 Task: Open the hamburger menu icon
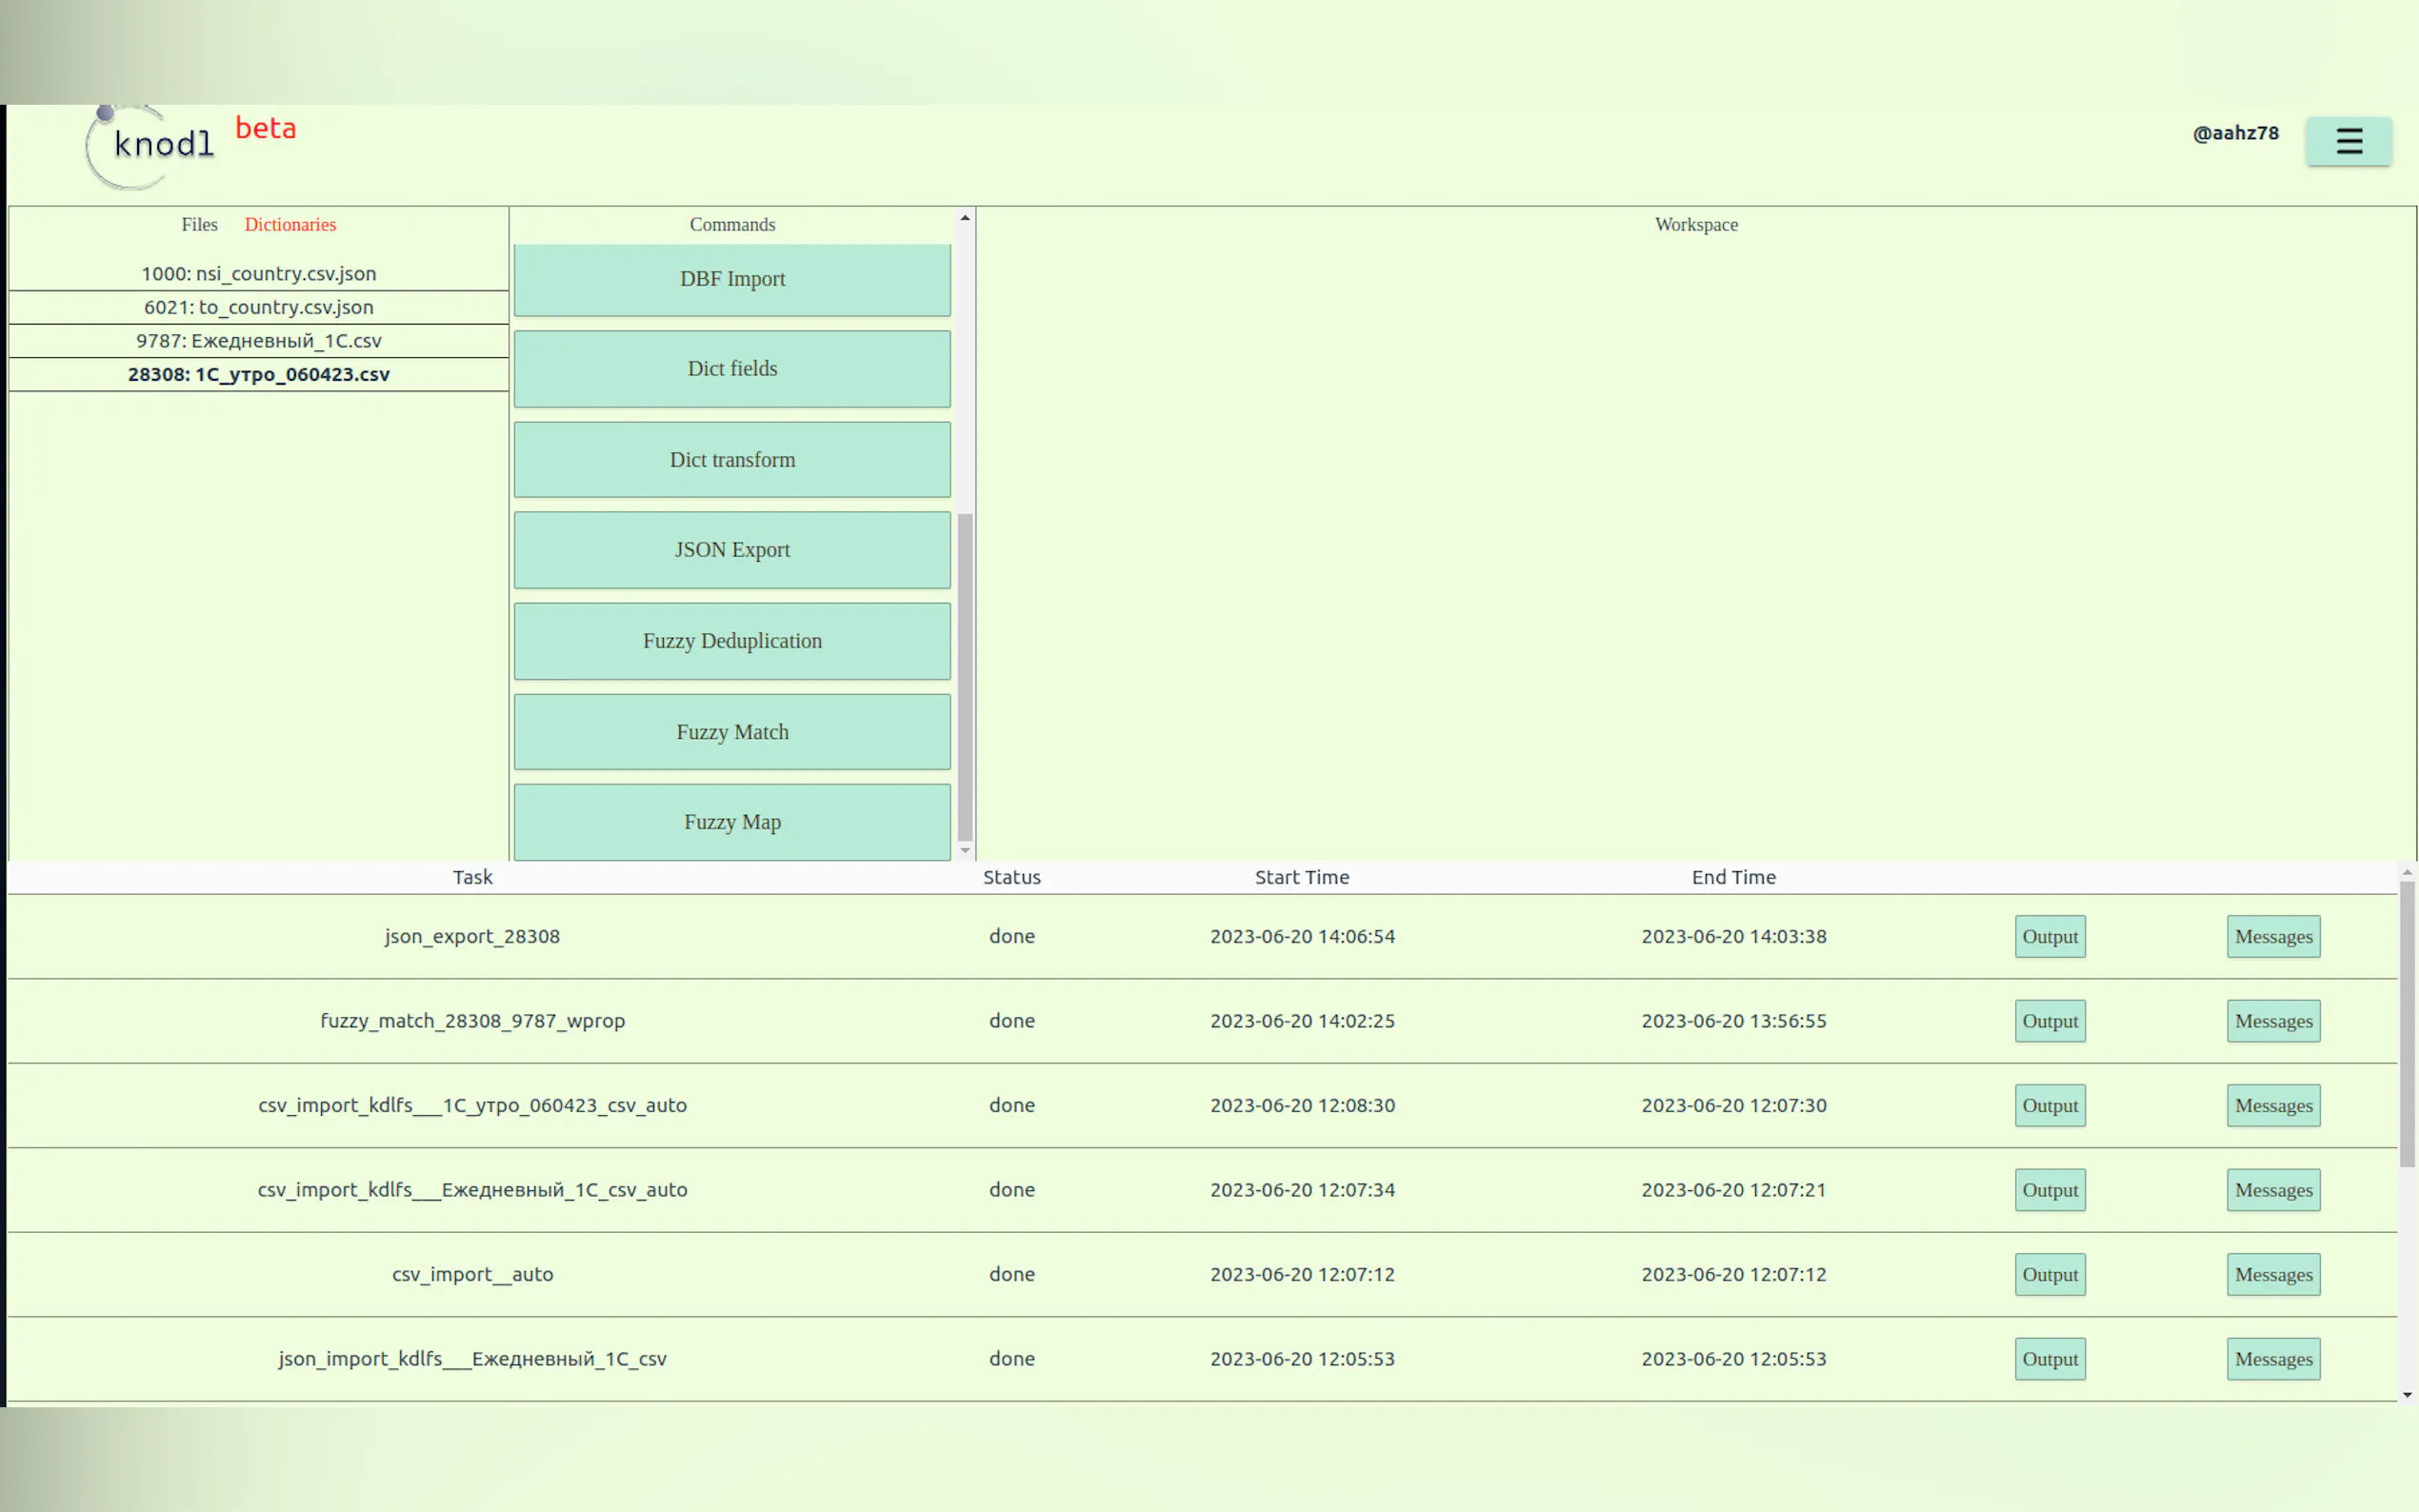(2348, 141)
